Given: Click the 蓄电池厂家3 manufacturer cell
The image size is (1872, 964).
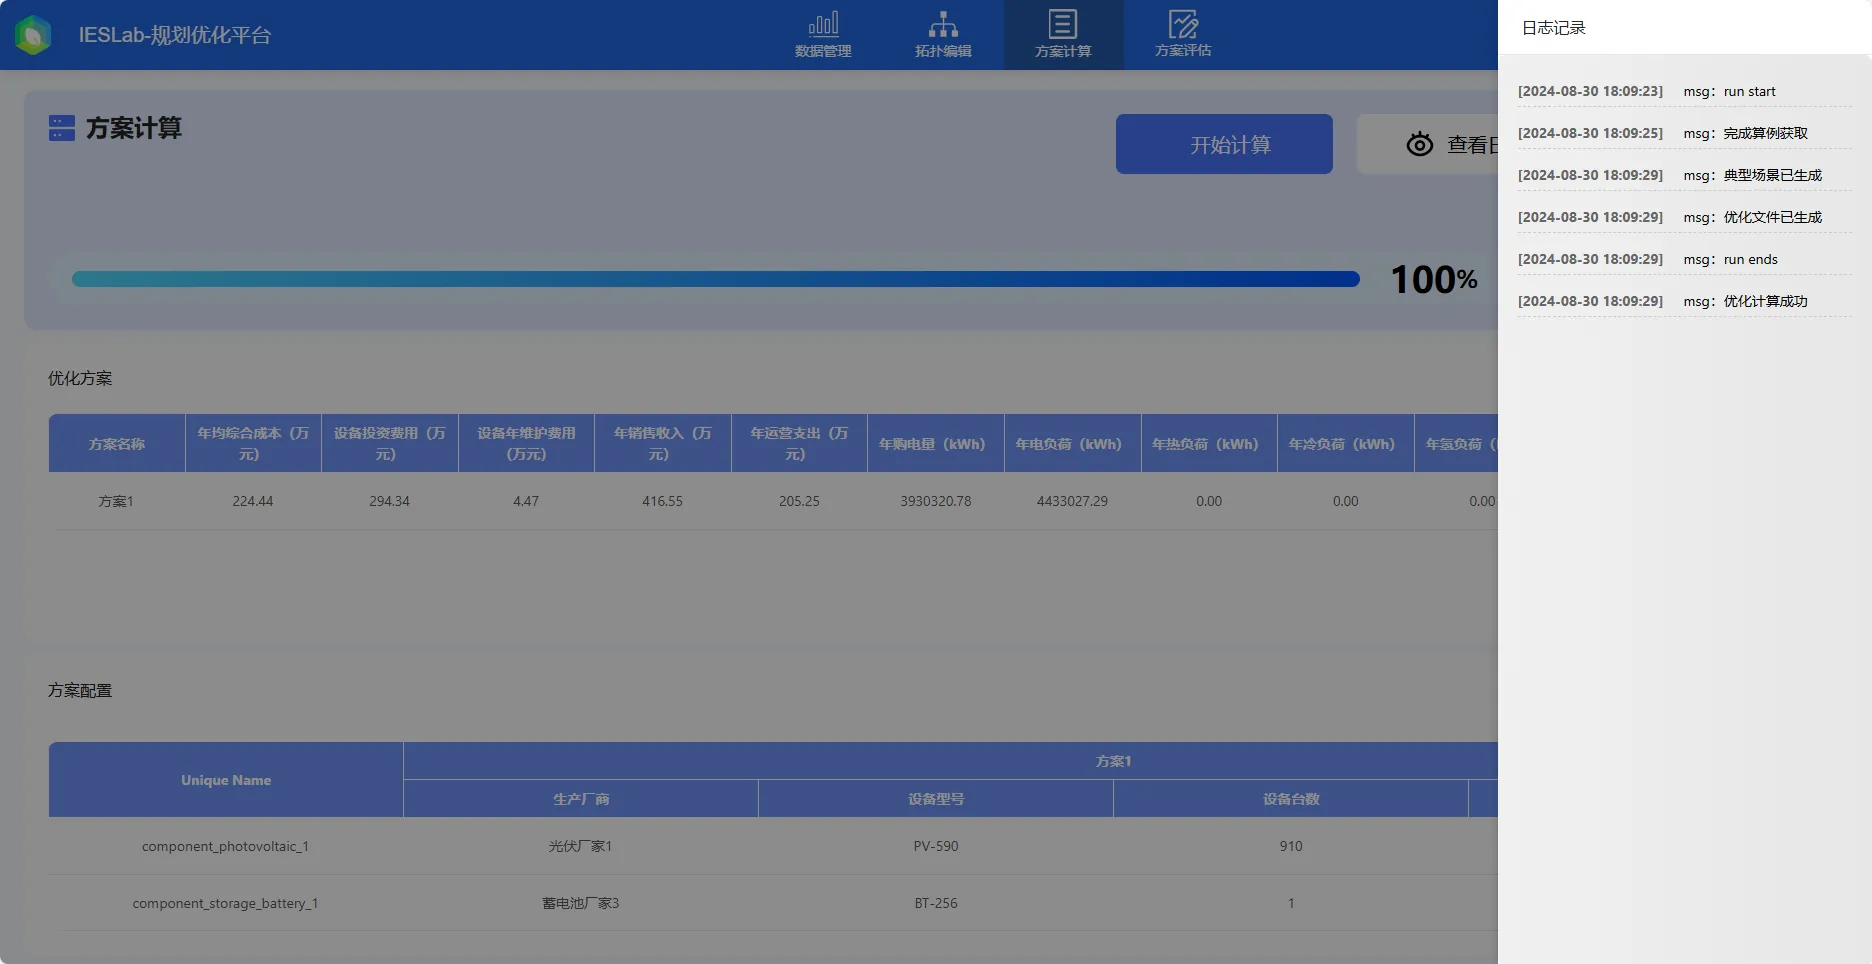Looking at the screenshot, I should [581, 903].
